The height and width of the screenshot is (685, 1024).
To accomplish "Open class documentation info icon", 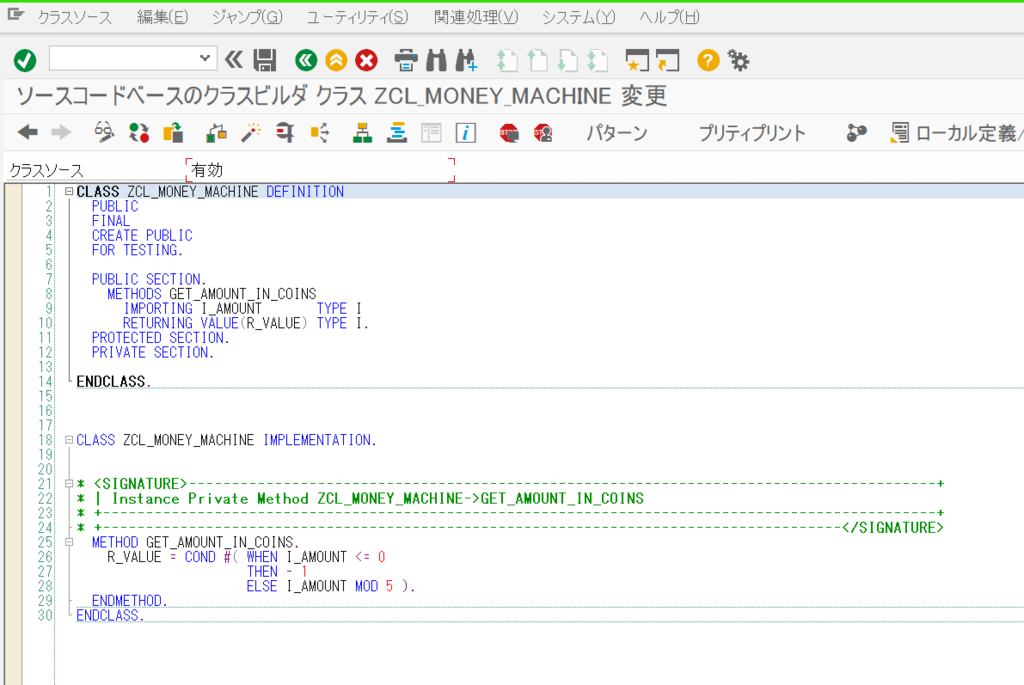I will [x=465, y=133].
